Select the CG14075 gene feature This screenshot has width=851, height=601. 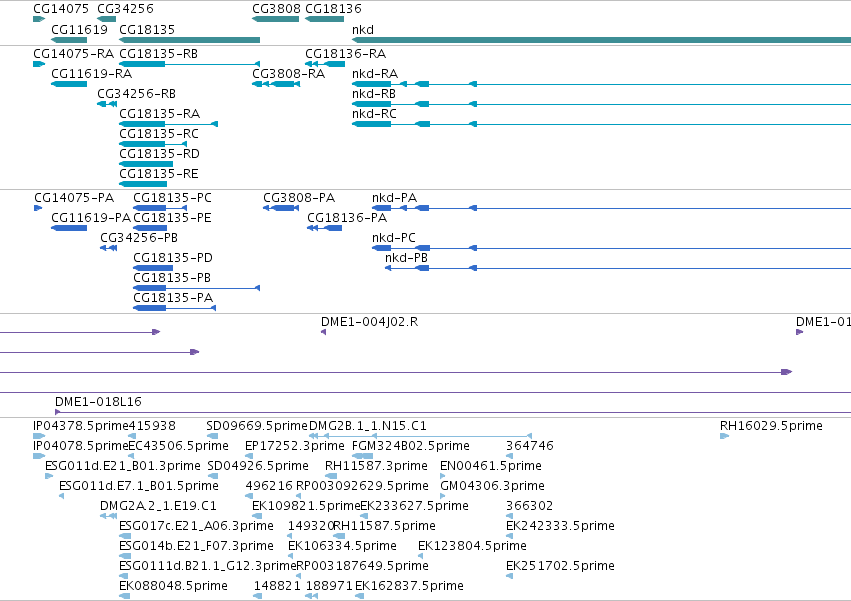(x=39, y=19)
